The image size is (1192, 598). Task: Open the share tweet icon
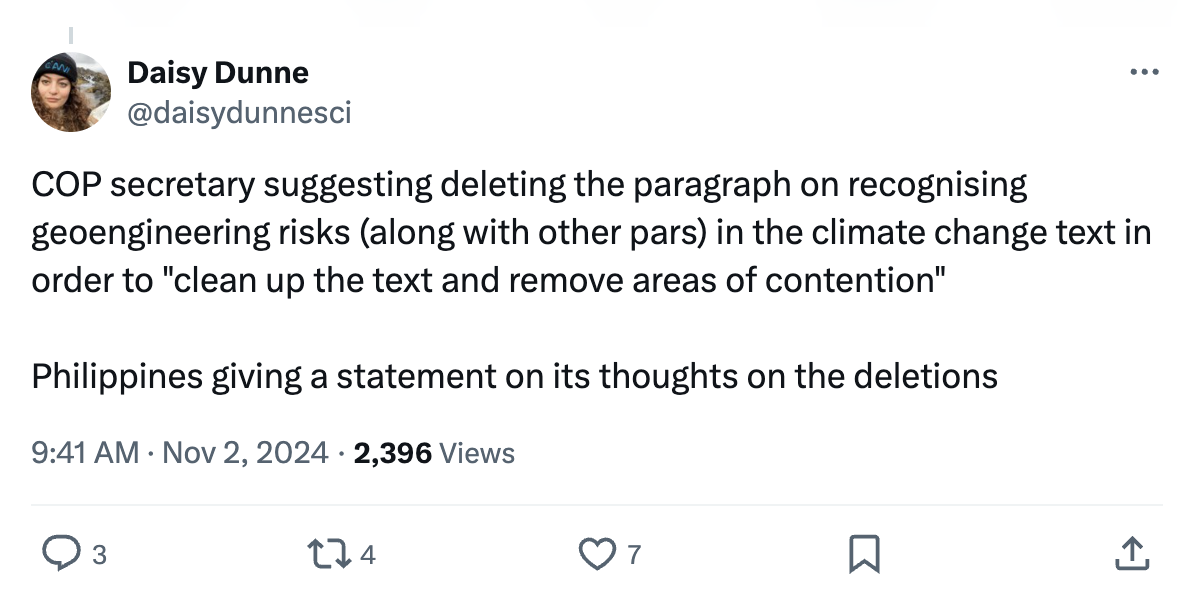pyautogui.click(x=1129, y=553)
